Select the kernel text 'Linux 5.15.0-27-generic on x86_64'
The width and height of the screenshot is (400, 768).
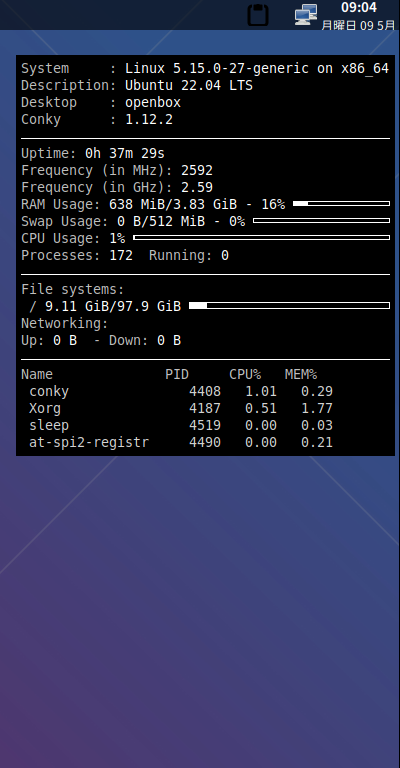click(x=257, y=69)
